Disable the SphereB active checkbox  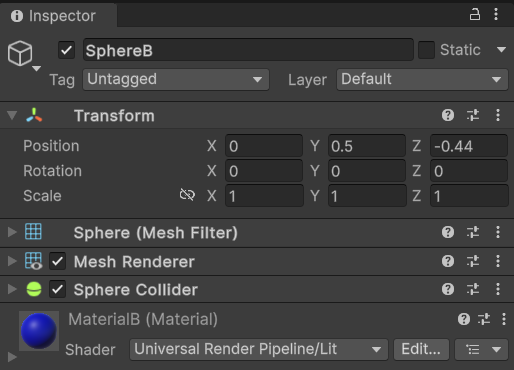click(x=66, y=50)
